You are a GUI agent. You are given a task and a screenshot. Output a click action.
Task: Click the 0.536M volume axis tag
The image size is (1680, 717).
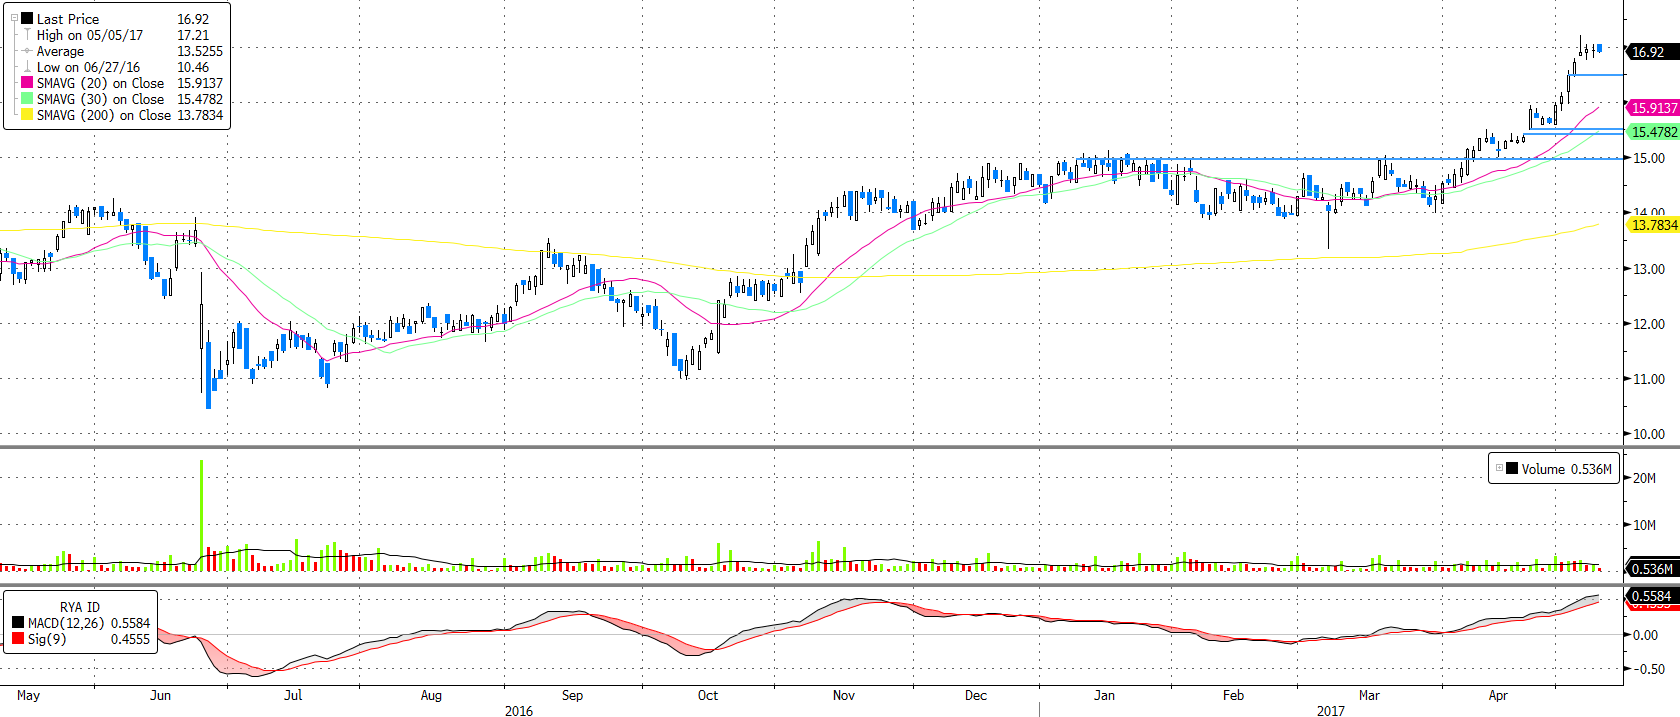tap(1653, 569)
